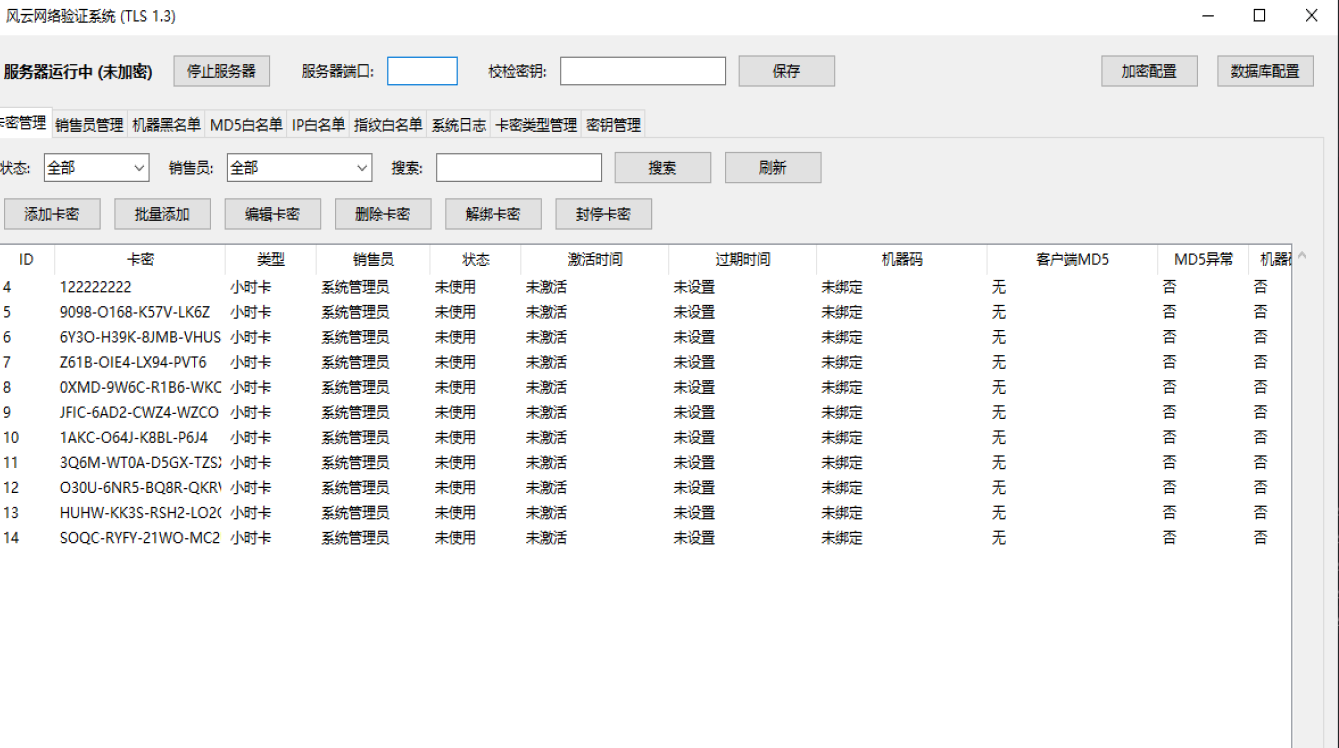Switch to the 销售员管理 tab

click(89, 125)
